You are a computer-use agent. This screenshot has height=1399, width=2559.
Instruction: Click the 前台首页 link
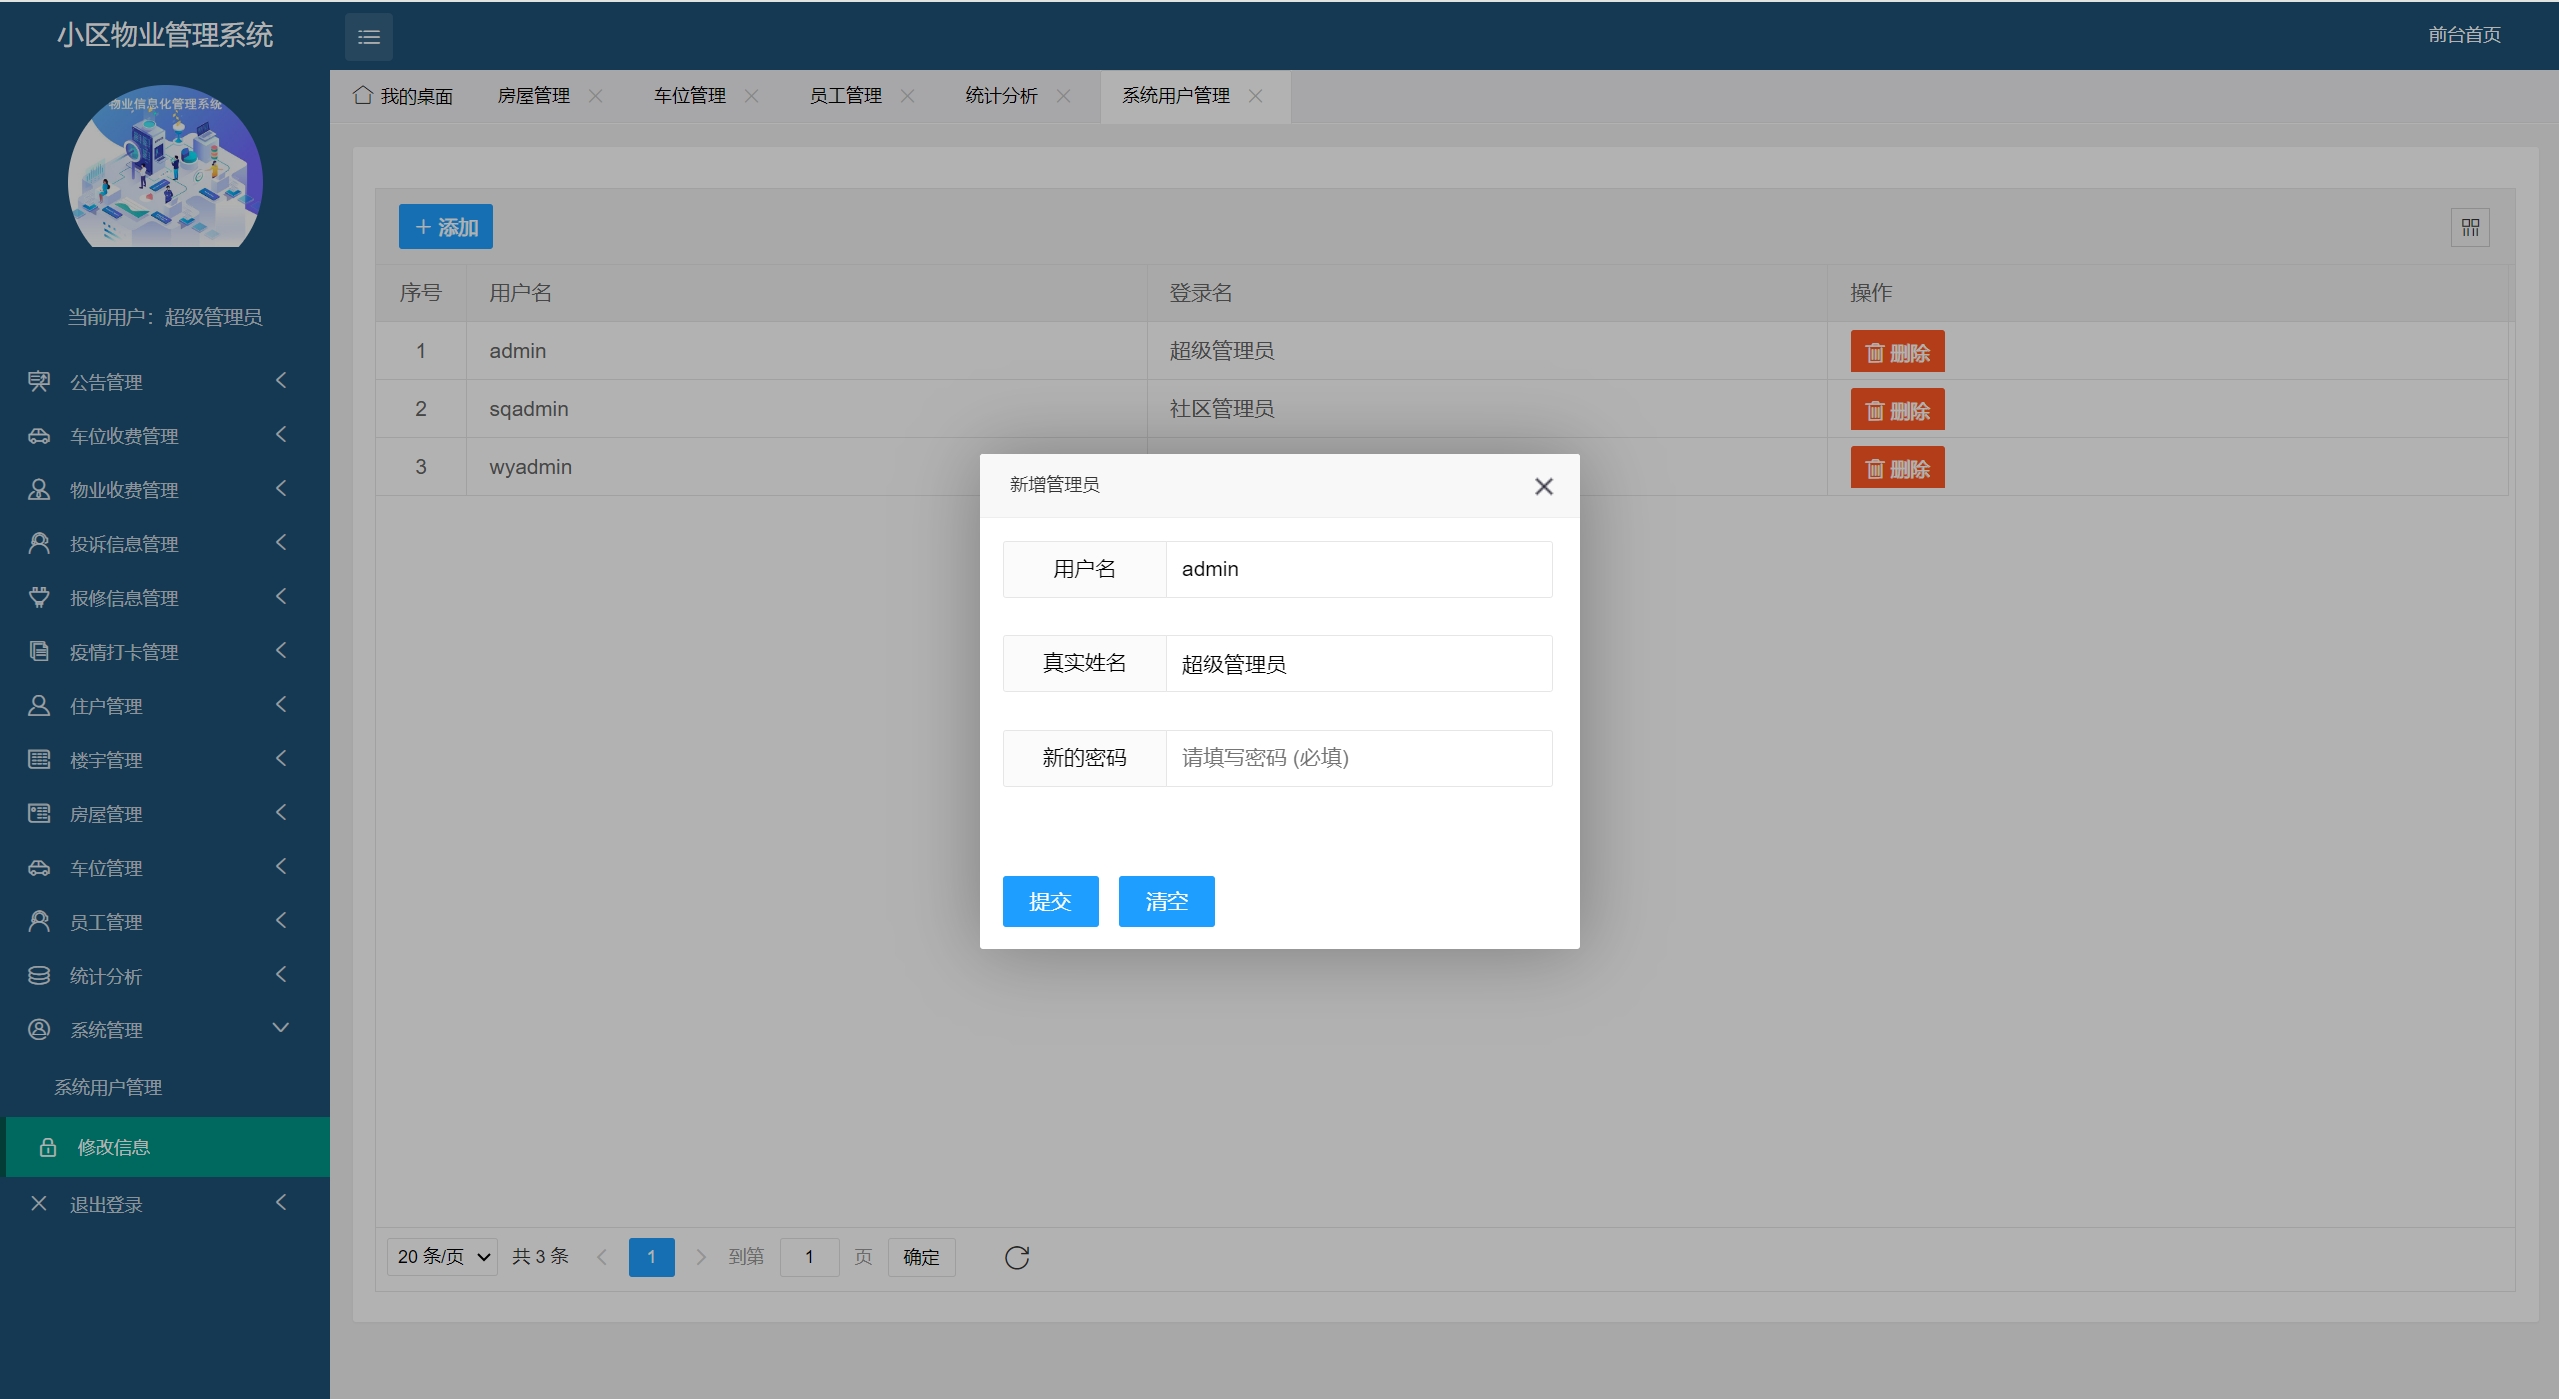2464,35
